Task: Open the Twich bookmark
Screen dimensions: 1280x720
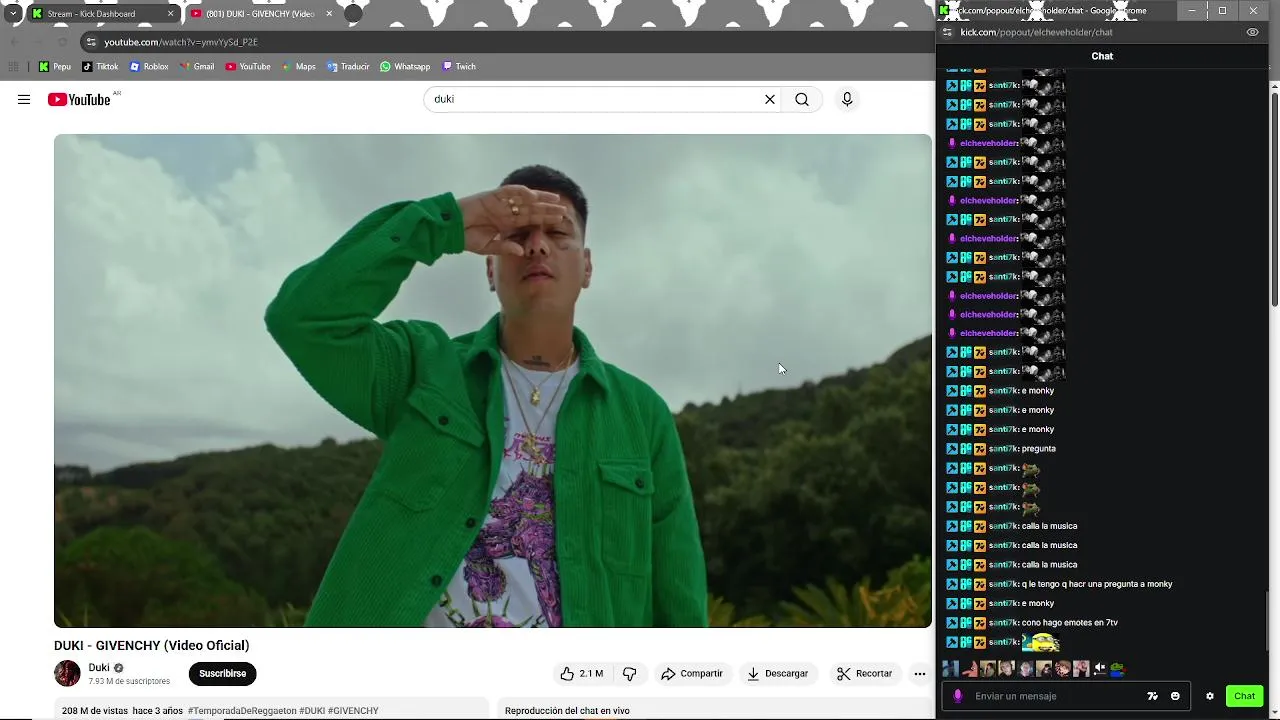Action: pyautogui.click(x=459, y=67)
